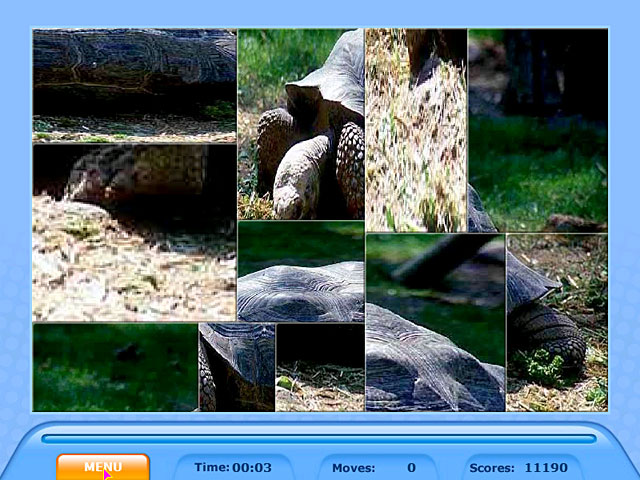
Task: Pick the small dark piece with straw at the bottom
Action: 320,366
